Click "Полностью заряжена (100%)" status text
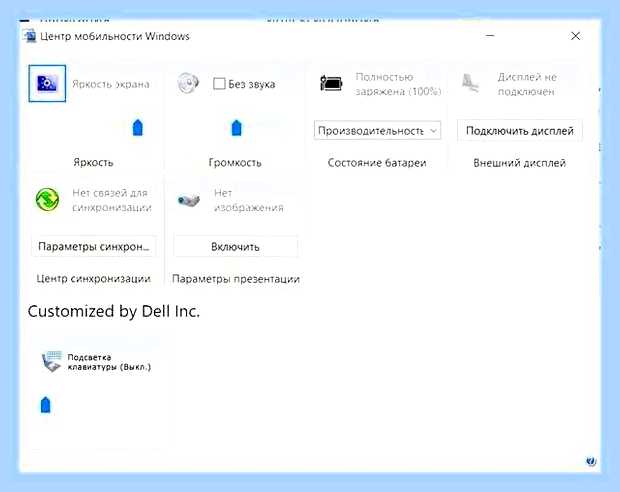Image resolution: width=620 pixels, height=492 pixels. click(x=398, y=84)
